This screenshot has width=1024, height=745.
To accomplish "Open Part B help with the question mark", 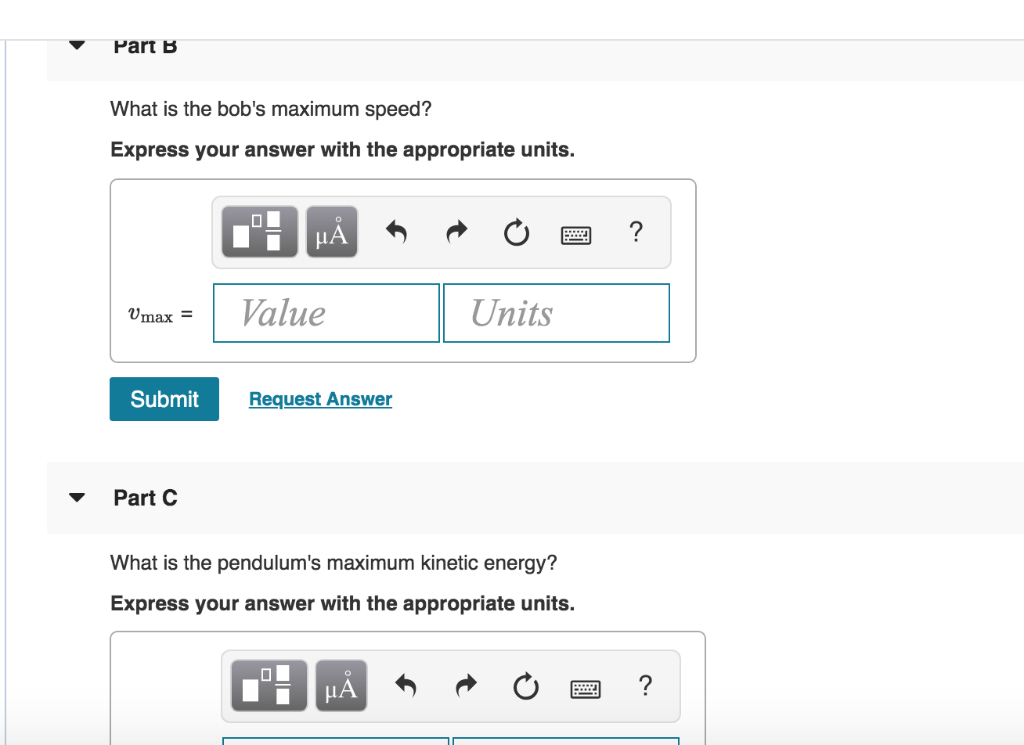I will click(636, 231).
